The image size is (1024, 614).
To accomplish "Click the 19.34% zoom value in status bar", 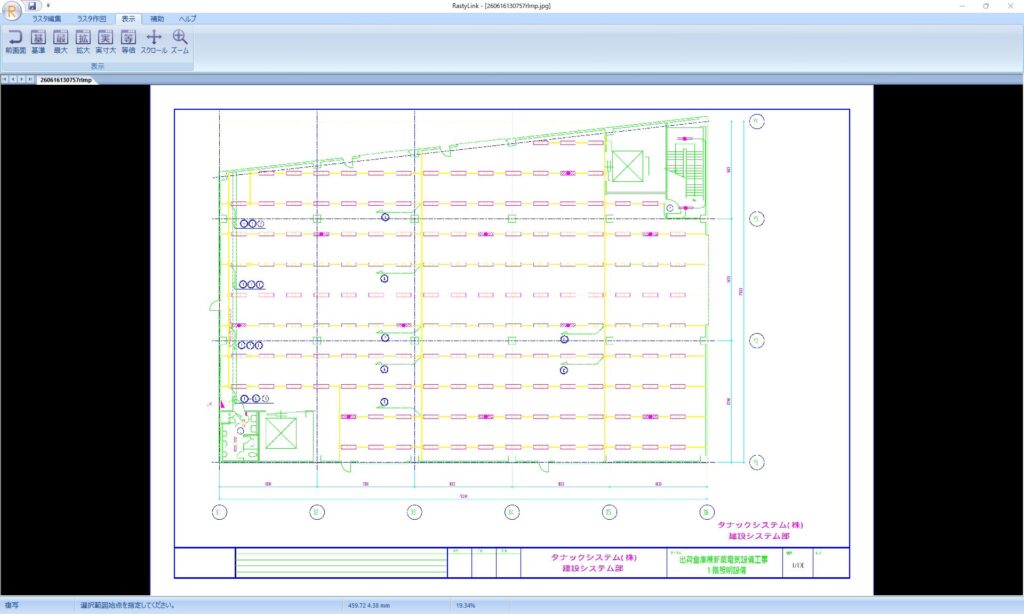I will [x=466, y=606].
